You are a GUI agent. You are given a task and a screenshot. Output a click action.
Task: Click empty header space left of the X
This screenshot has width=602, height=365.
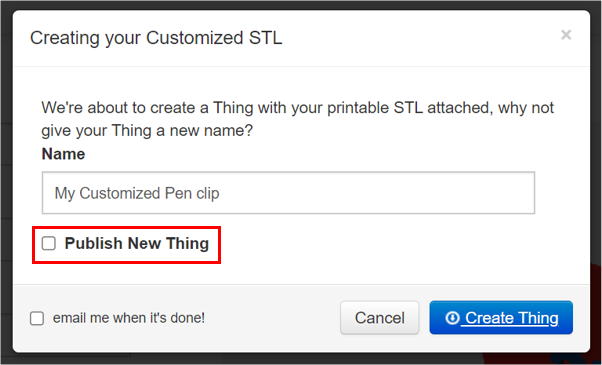422,38
